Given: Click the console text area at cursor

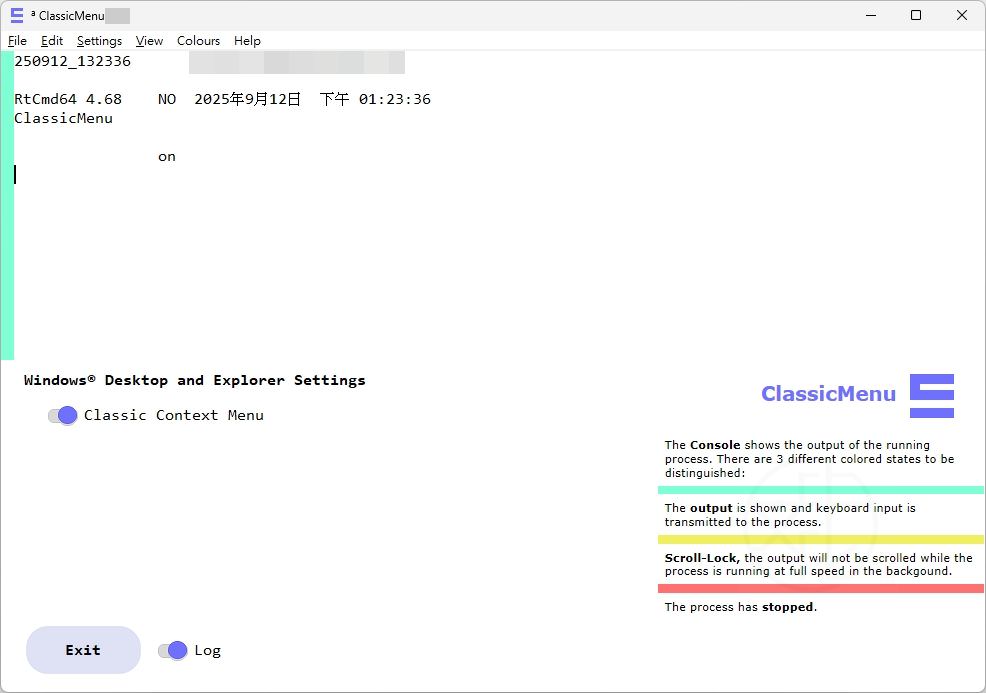Looking at the screenshot, I should pyautogui.click(x=15, y=175).
